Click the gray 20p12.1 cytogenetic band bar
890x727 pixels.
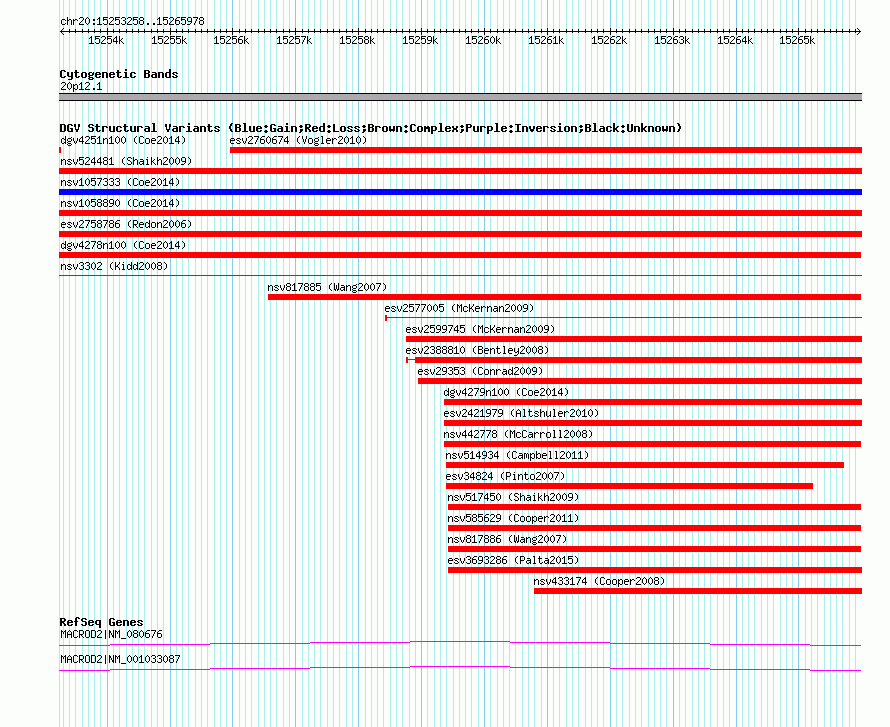click(x=460, y=97)
